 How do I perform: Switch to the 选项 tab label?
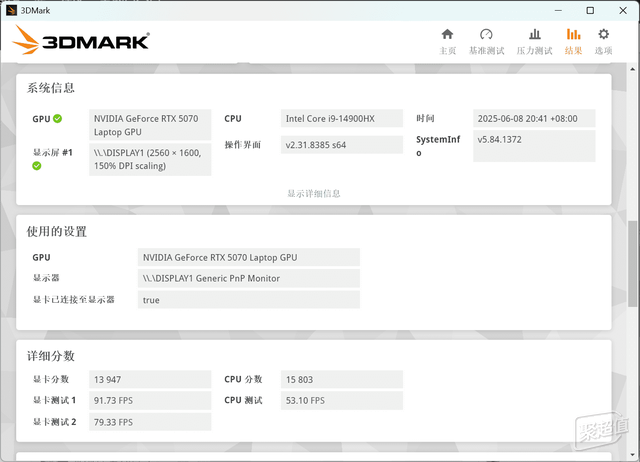pyautogui.click(x=603, y=51)
